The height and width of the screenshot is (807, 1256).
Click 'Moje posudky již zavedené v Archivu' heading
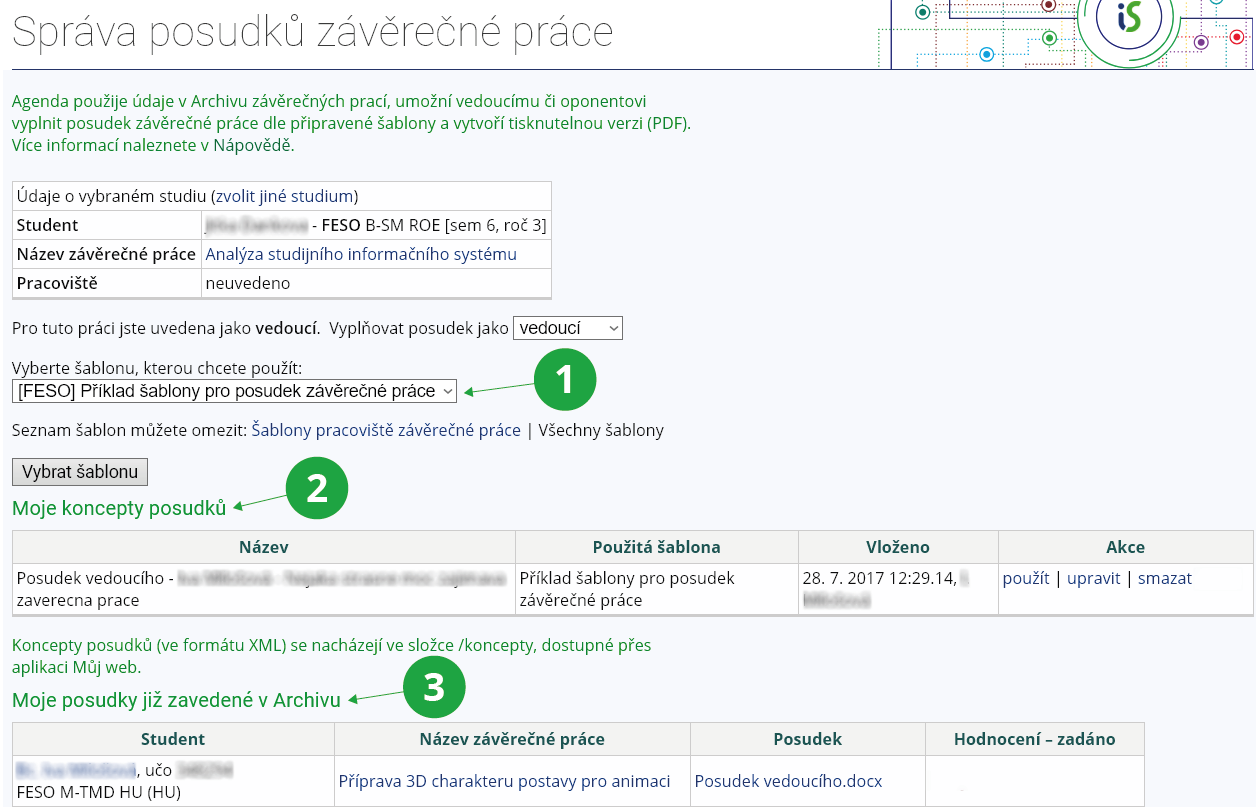[176, 700]
